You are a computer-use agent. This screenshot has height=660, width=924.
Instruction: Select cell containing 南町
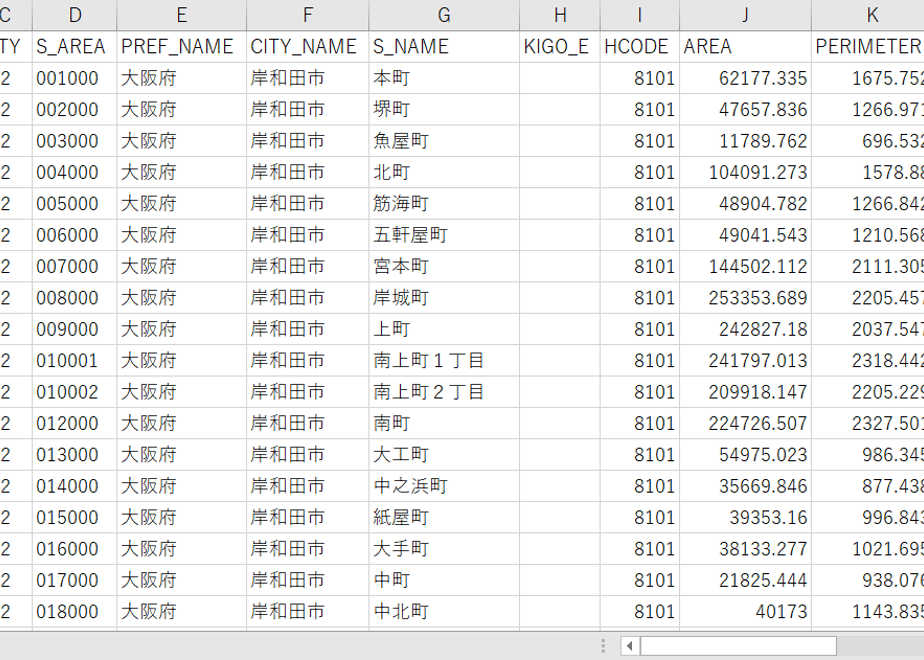444,423
